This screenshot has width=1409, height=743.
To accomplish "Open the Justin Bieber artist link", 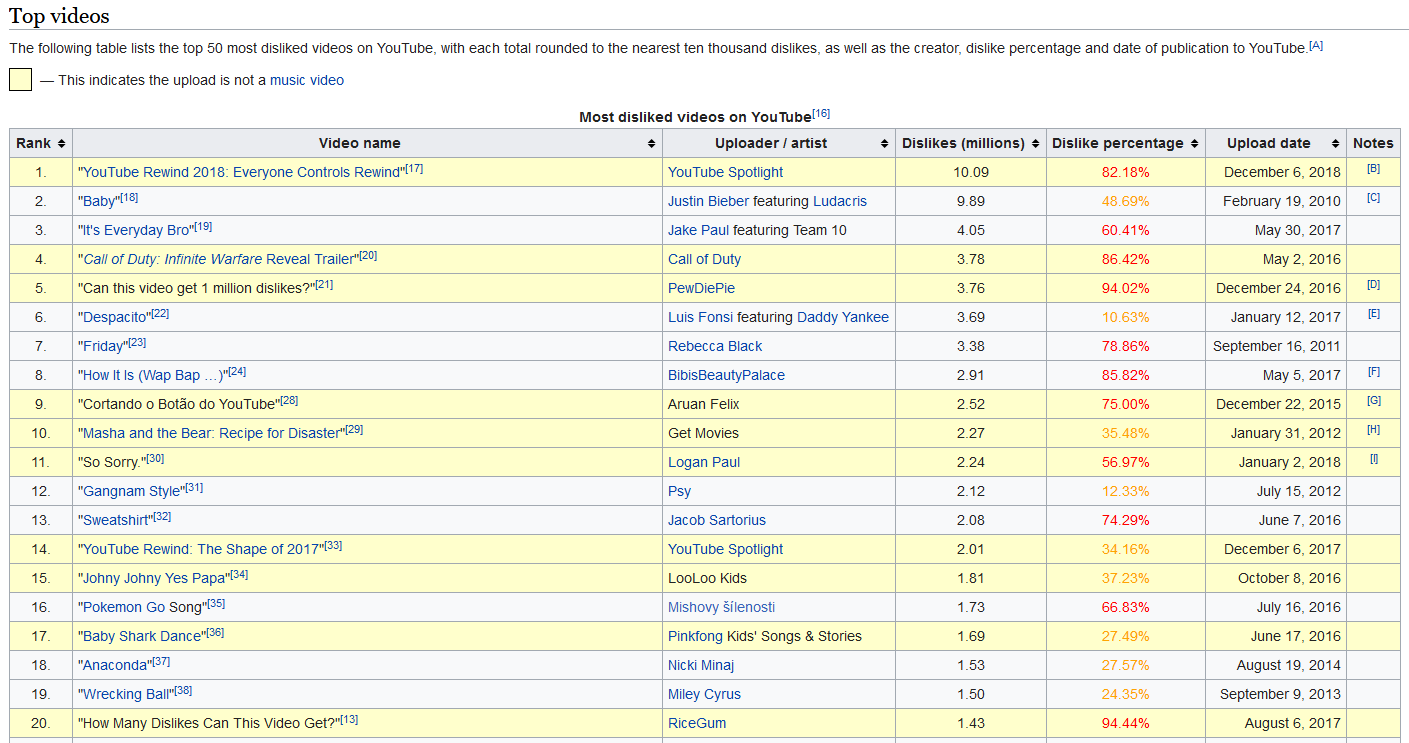I will click(x=708, y=201).
